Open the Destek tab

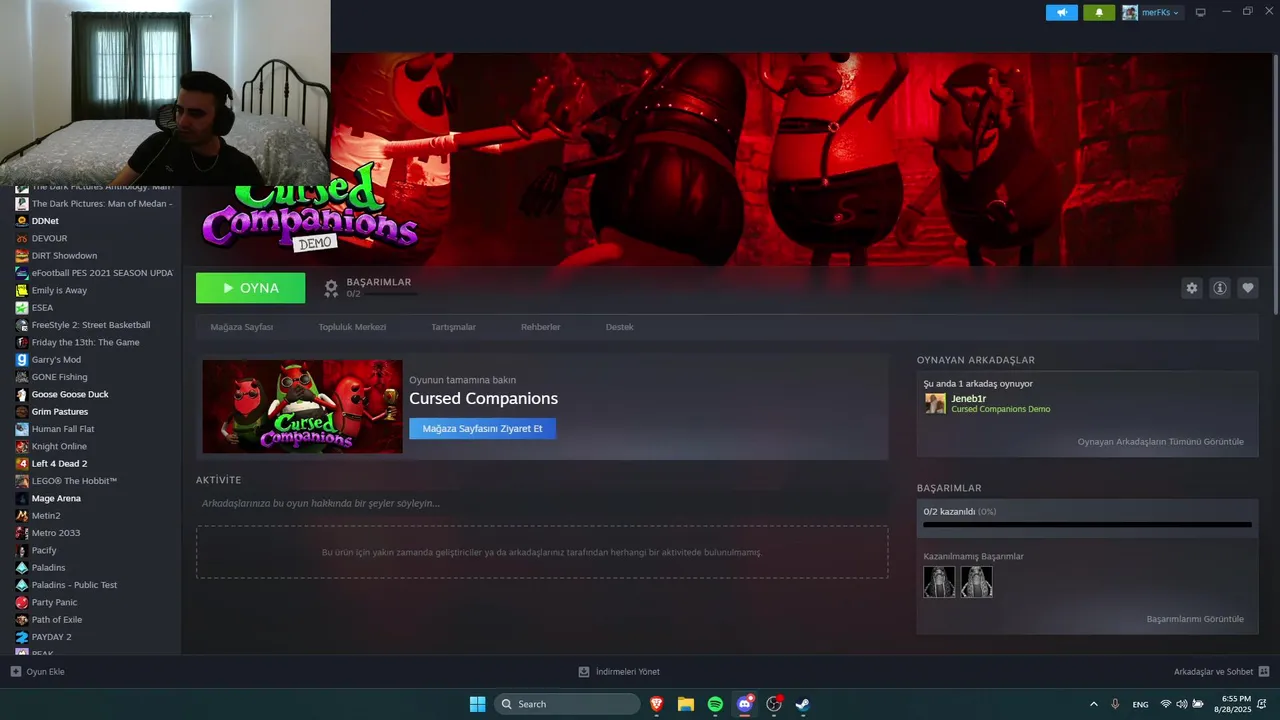tap(619, 327)
